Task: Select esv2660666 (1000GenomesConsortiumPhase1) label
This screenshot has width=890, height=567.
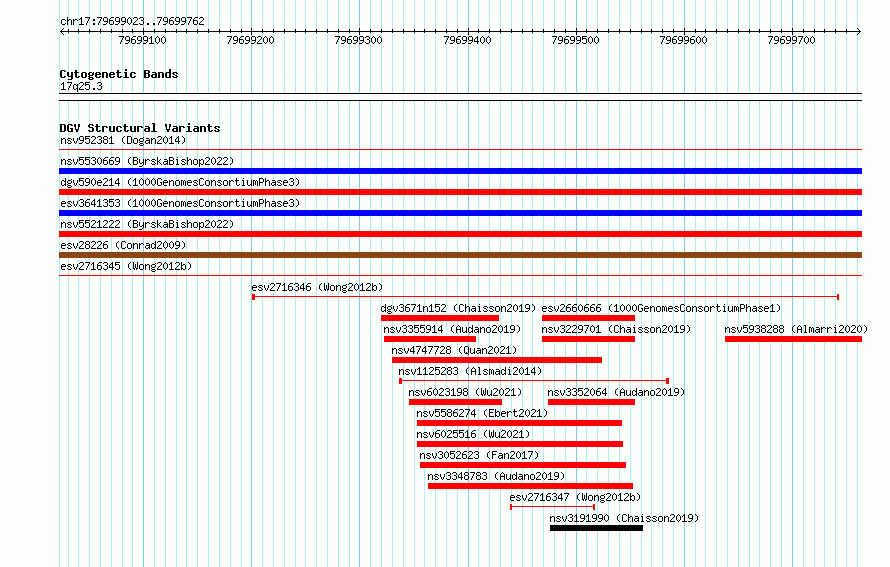Action: click(661, 308)
